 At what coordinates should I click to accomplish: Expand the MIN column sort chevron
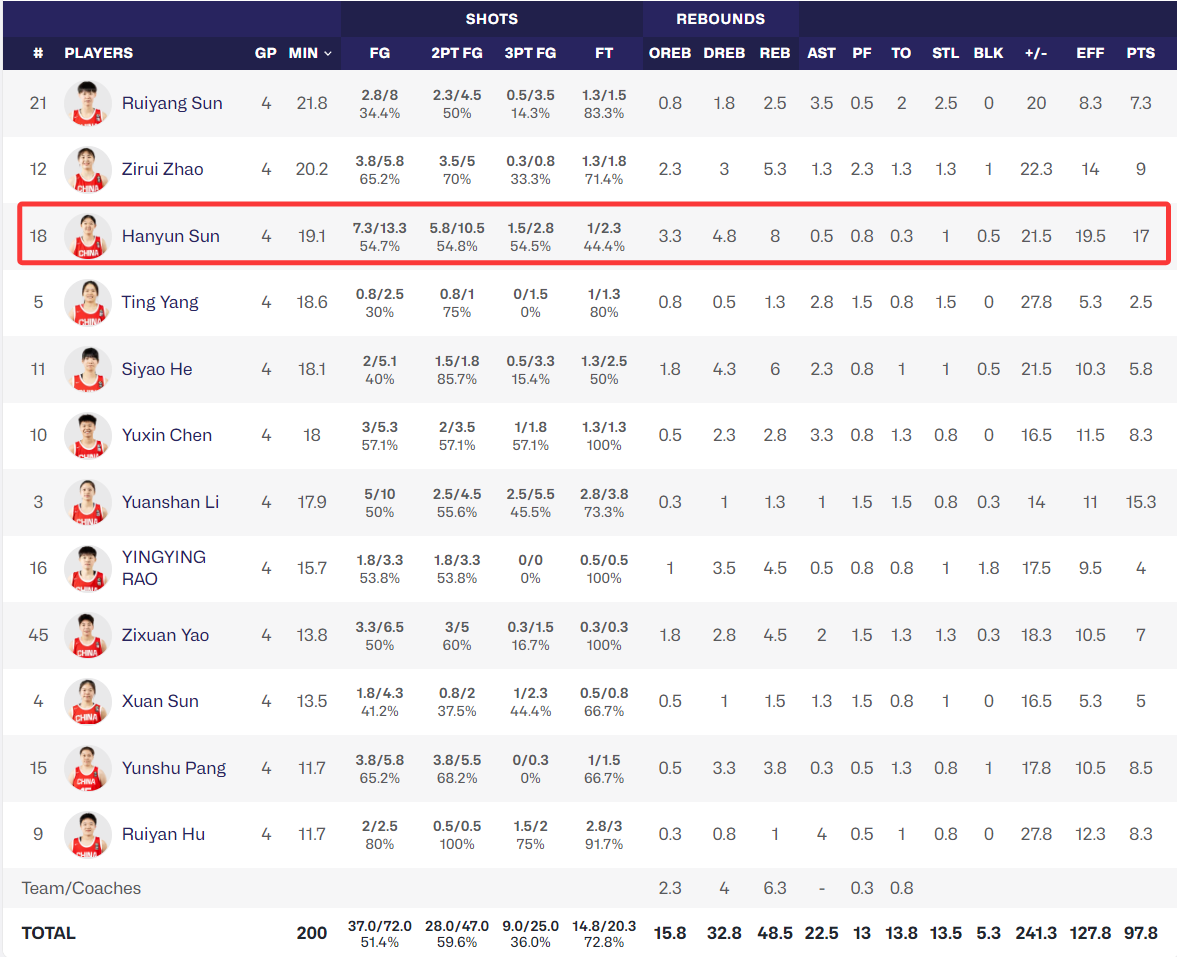(x=328, y=53)
